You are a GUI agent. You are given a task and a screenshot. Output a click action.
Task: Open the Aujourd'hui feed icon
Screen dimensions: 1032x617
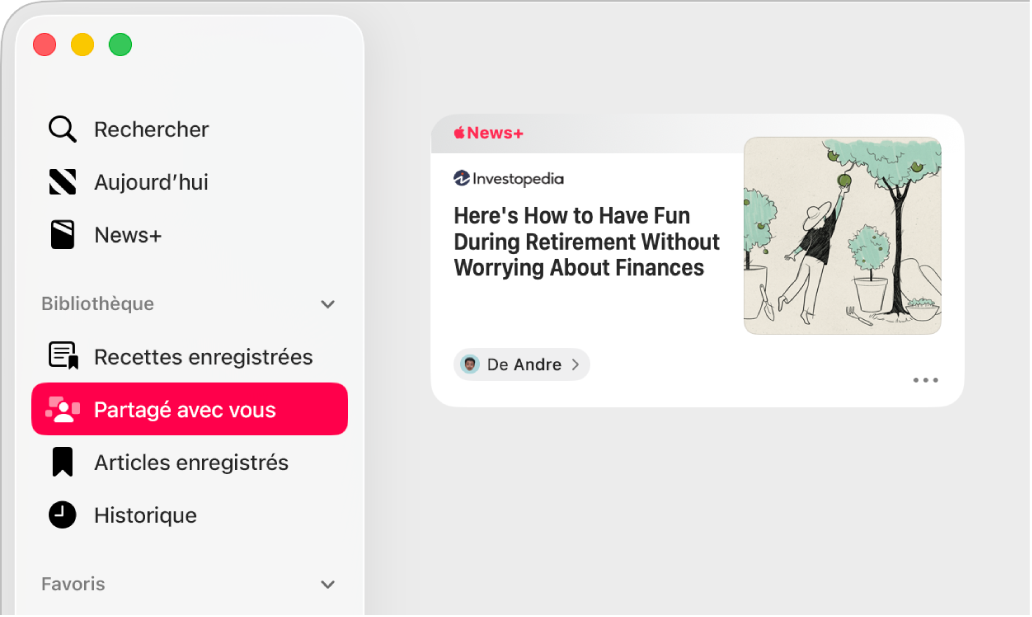[62, 182]
